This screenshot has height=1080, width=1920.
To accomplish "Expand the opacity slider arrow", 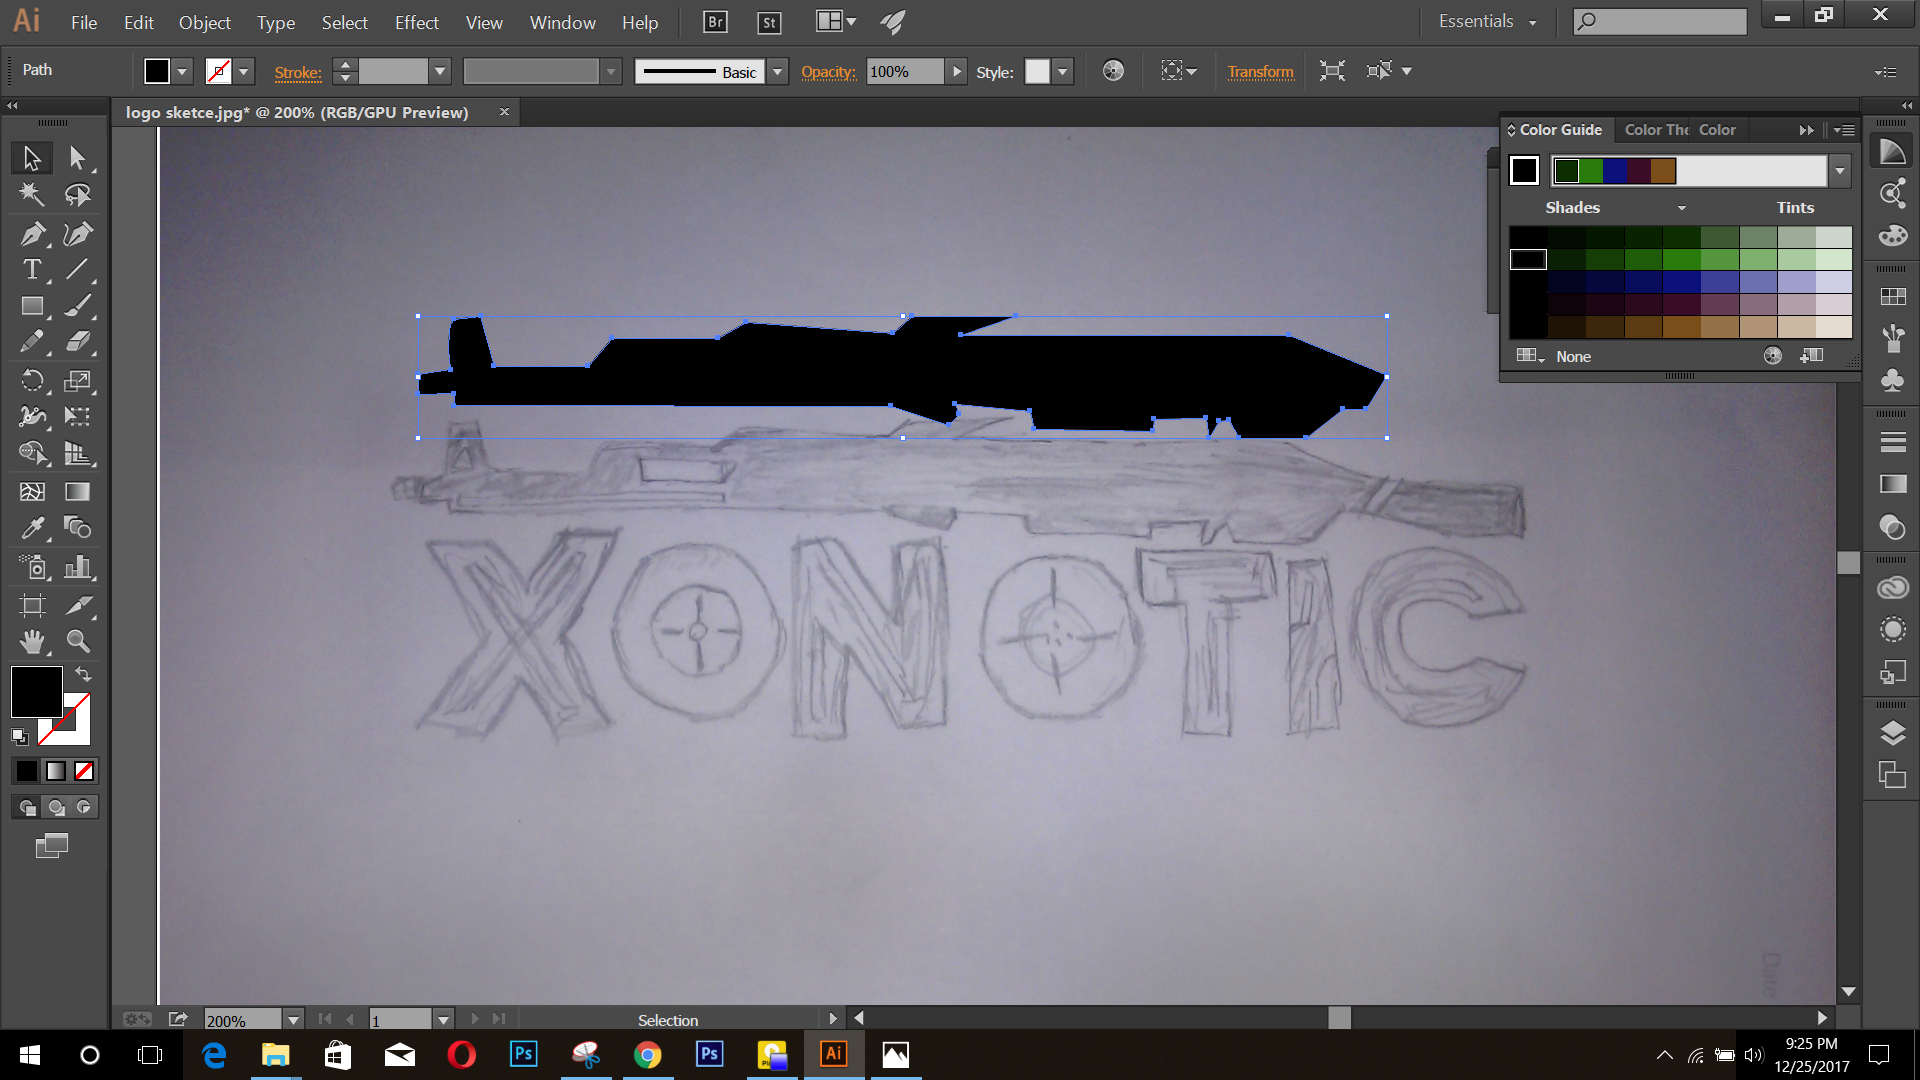I will click(x=957, y=71).
